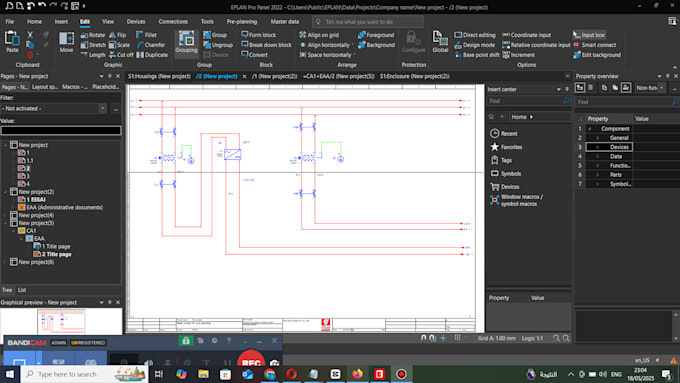
Task: Send to Background
Action: point(376,45)
